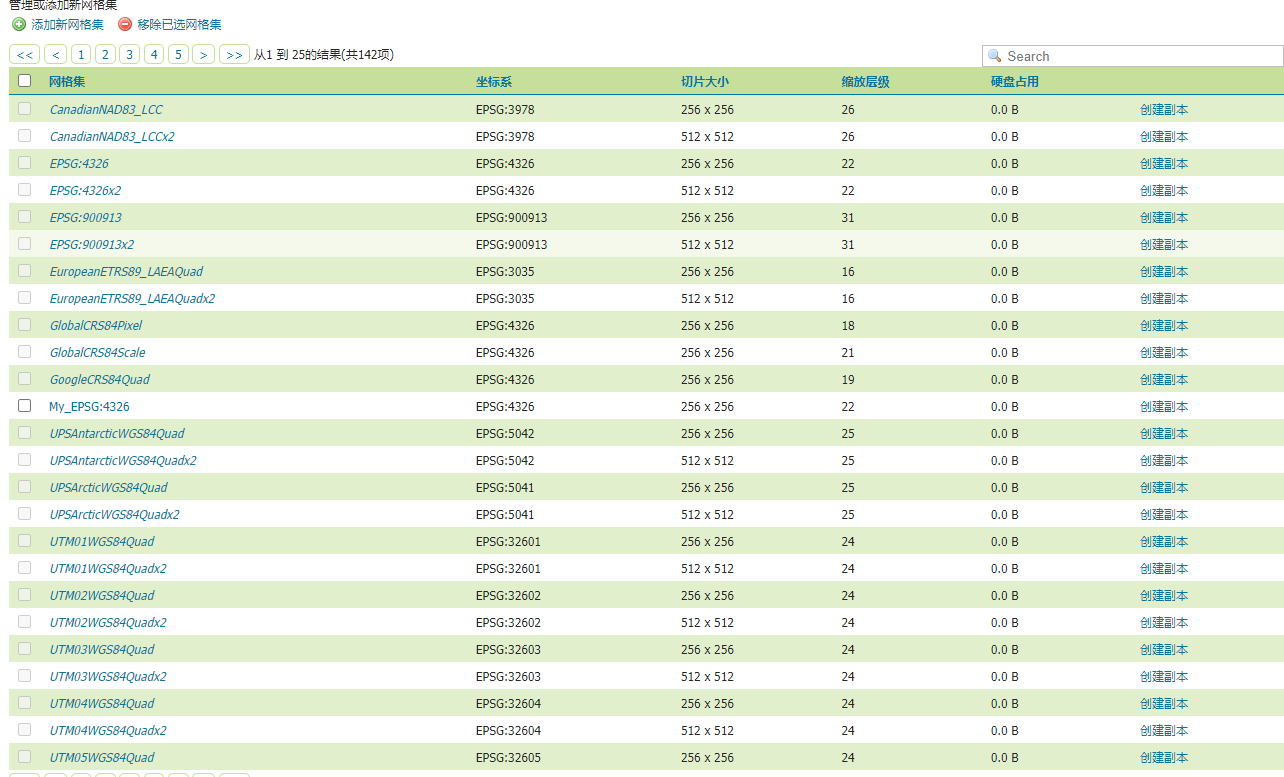Tick the checkbox beside EPSG:4326x2
Screen dimensions: 1284x777
tap(25, 190)
